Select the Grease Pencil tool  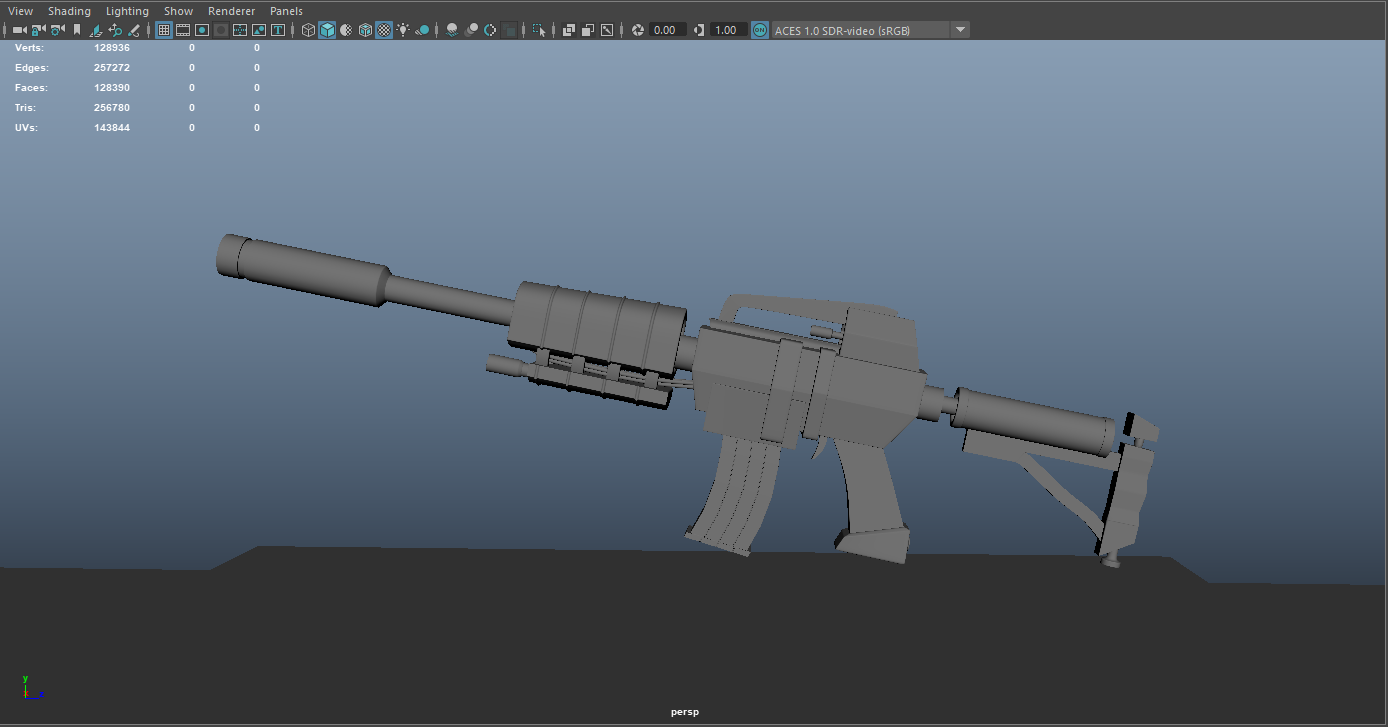tap(133, 30)
